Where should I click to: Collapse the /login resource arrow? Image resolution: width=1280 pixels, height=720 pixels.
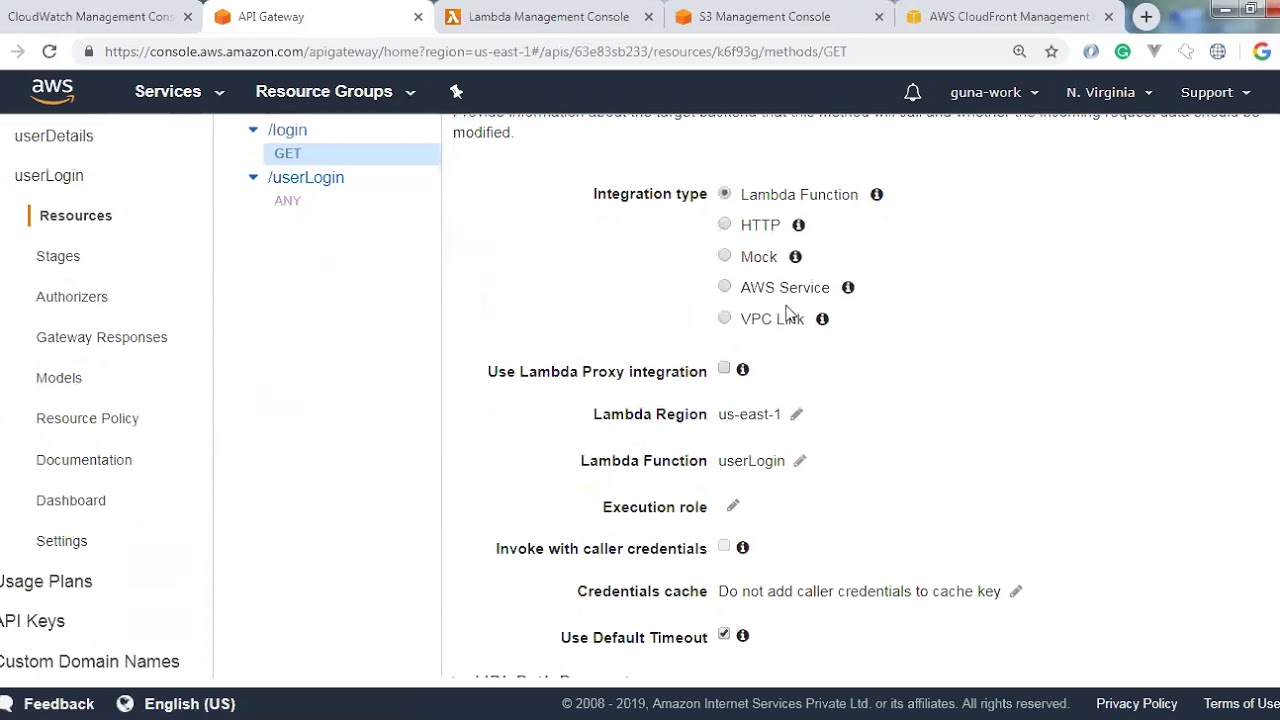point(253,130)
